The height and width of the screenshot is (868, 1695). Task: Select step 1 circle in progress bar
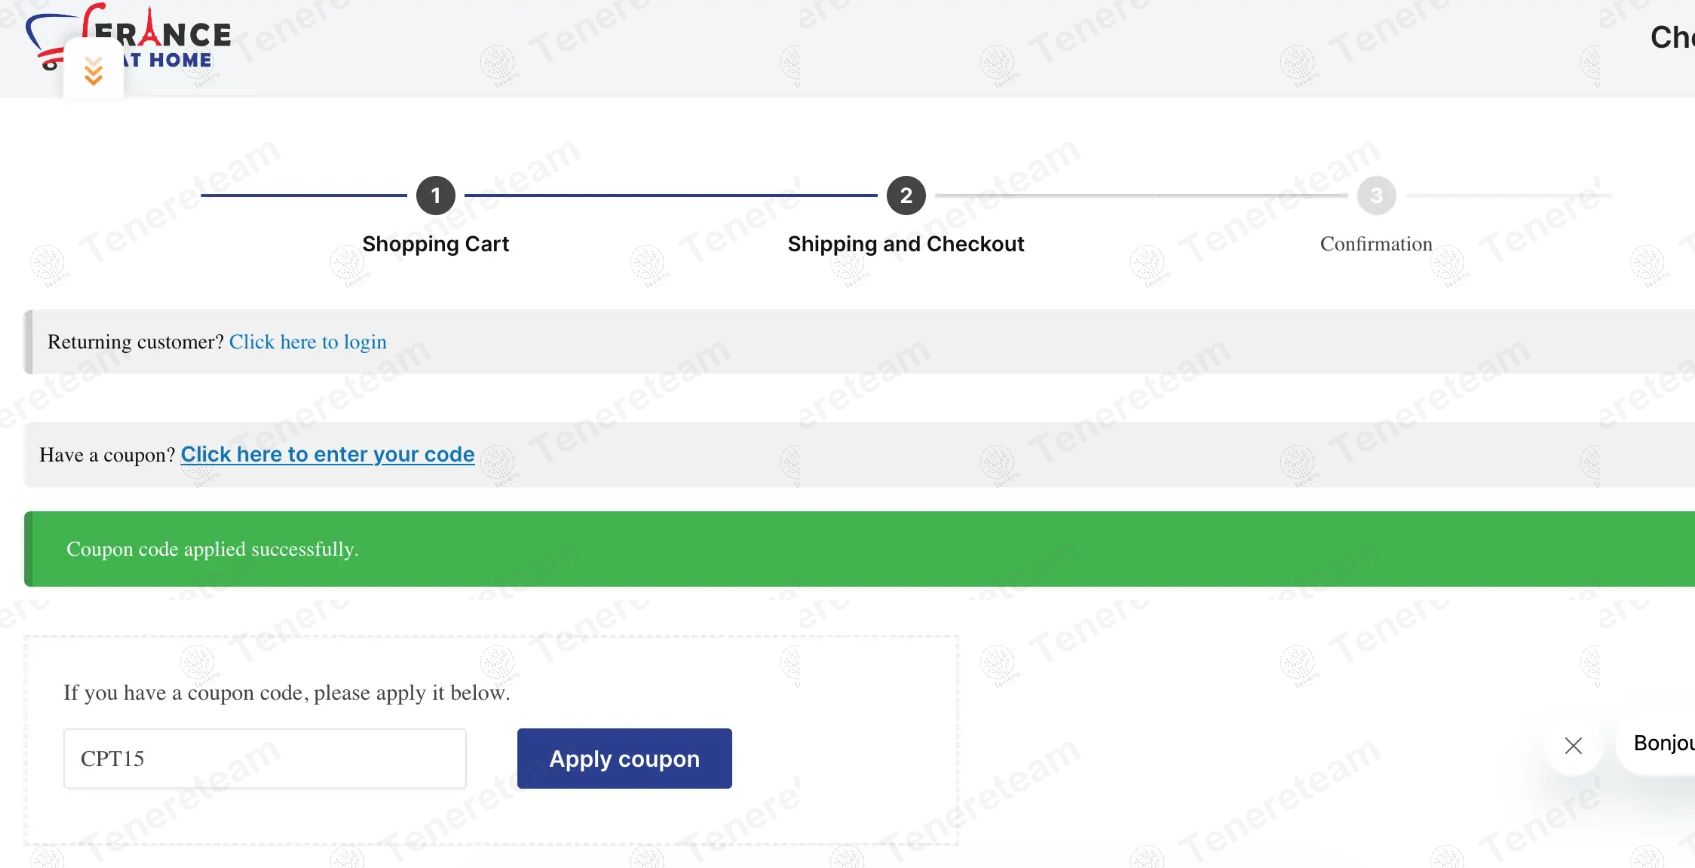coord(436,196)
